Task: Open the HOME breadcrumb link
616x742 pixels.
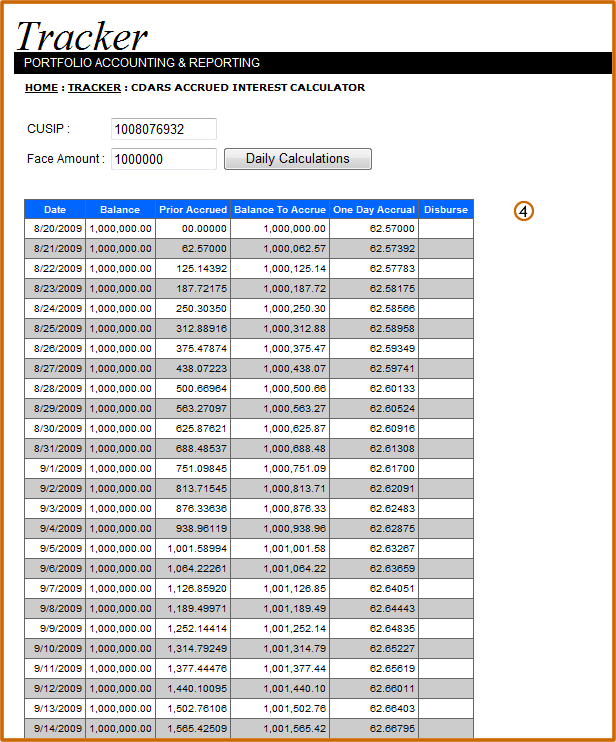Action: [x=41, y=88]
